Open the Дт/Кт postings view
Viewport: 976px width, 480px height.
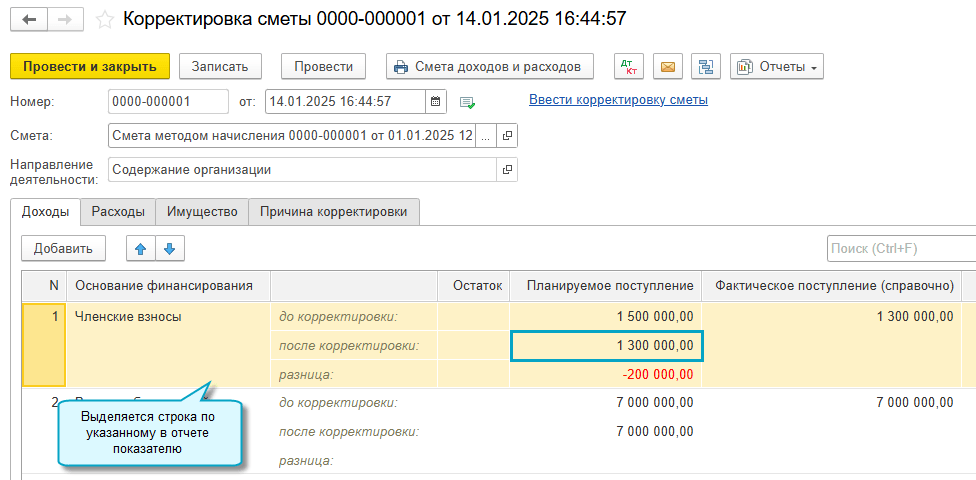pos(630,67)
